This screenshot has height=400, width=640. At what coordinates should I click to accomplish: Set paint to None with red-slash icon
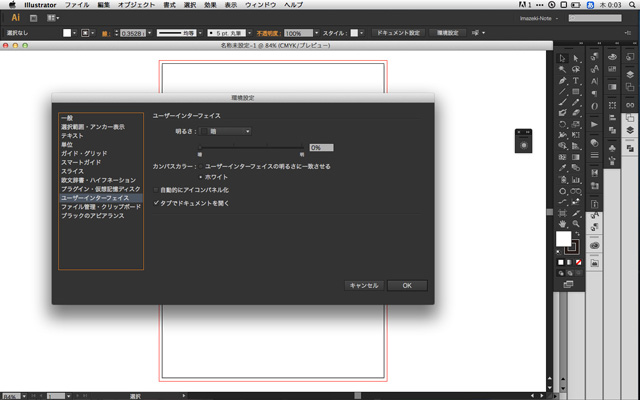[578, 262]
